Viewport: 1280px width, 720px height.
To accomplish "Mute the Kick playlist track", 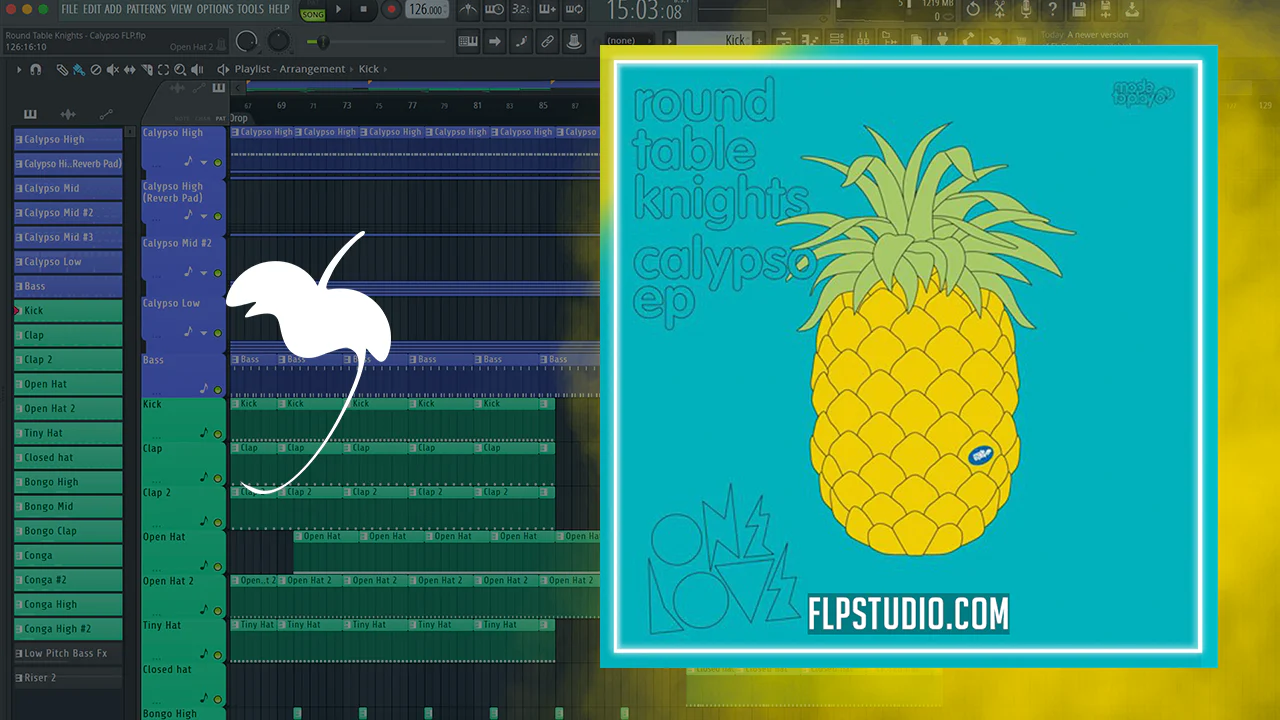I will pyautogui.click(x=218, y=434).
